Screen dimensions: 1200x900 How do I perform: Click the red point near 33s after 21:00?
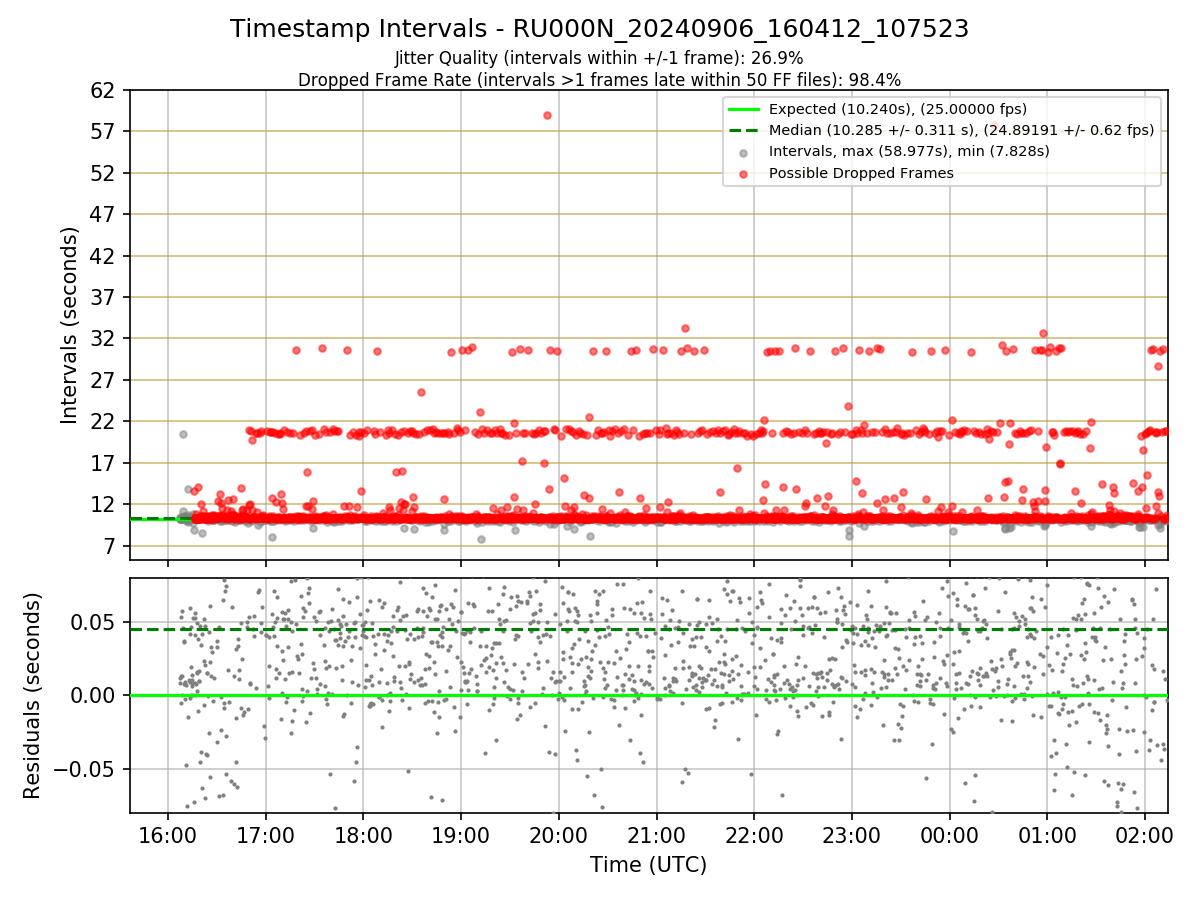pyautogui.click(x=685, y=328)
